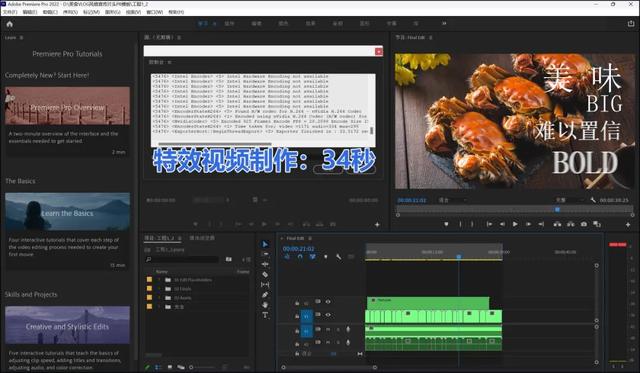This screenshot has width=640, height=373.
Task: Open Program Monitor panel menu
Action: click(x=431, y=38)
